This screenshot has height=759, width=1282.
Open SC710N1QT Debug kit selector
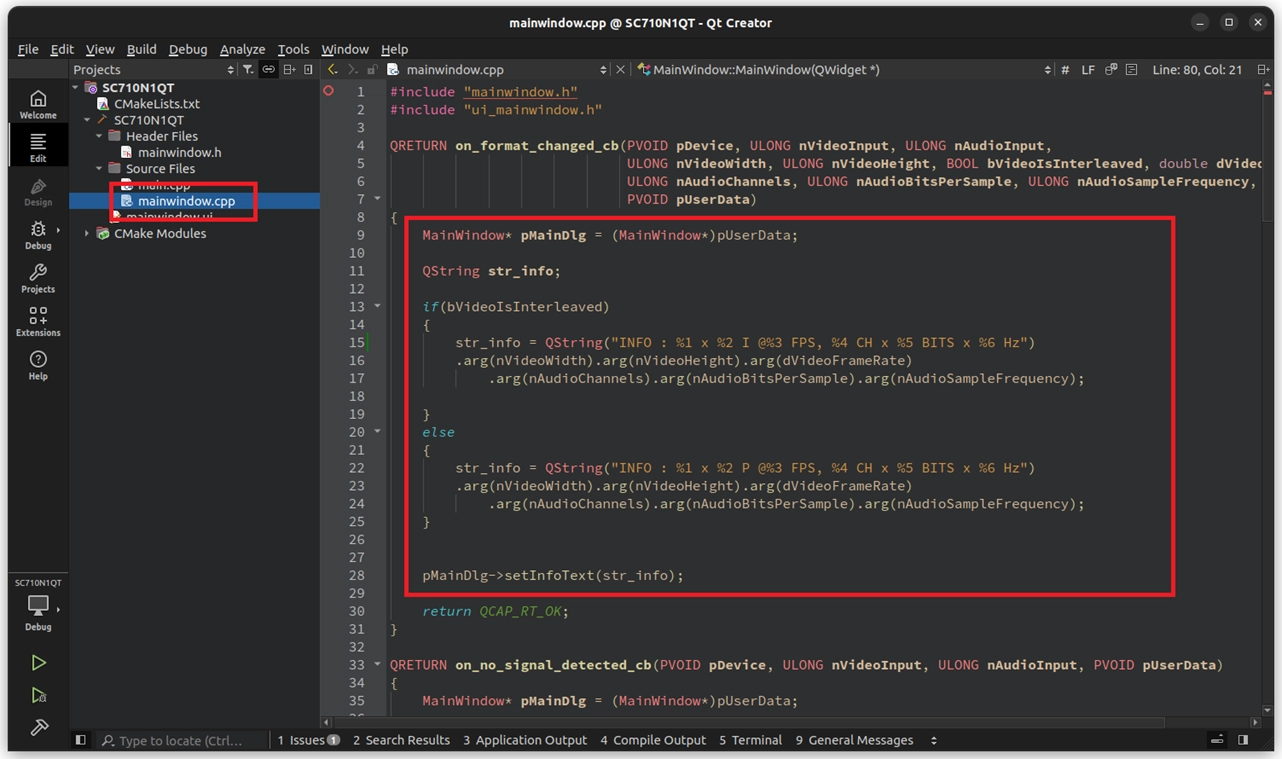[38, 606]
